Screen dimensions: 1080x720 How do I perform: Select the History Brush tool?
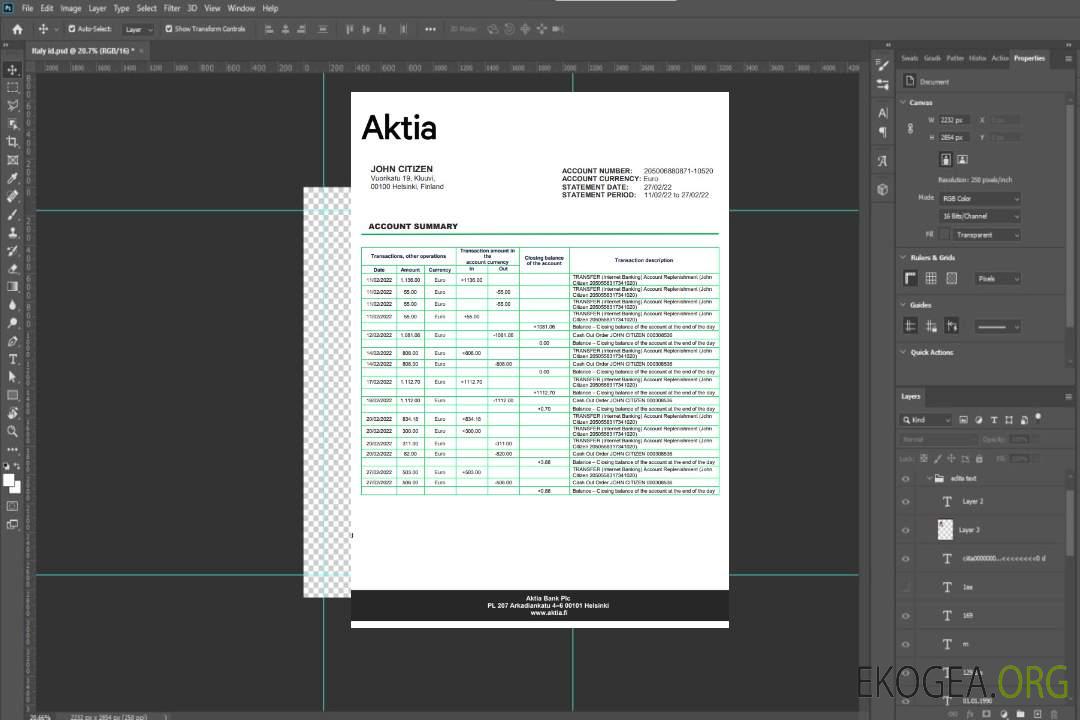click(x=12, y=251)
